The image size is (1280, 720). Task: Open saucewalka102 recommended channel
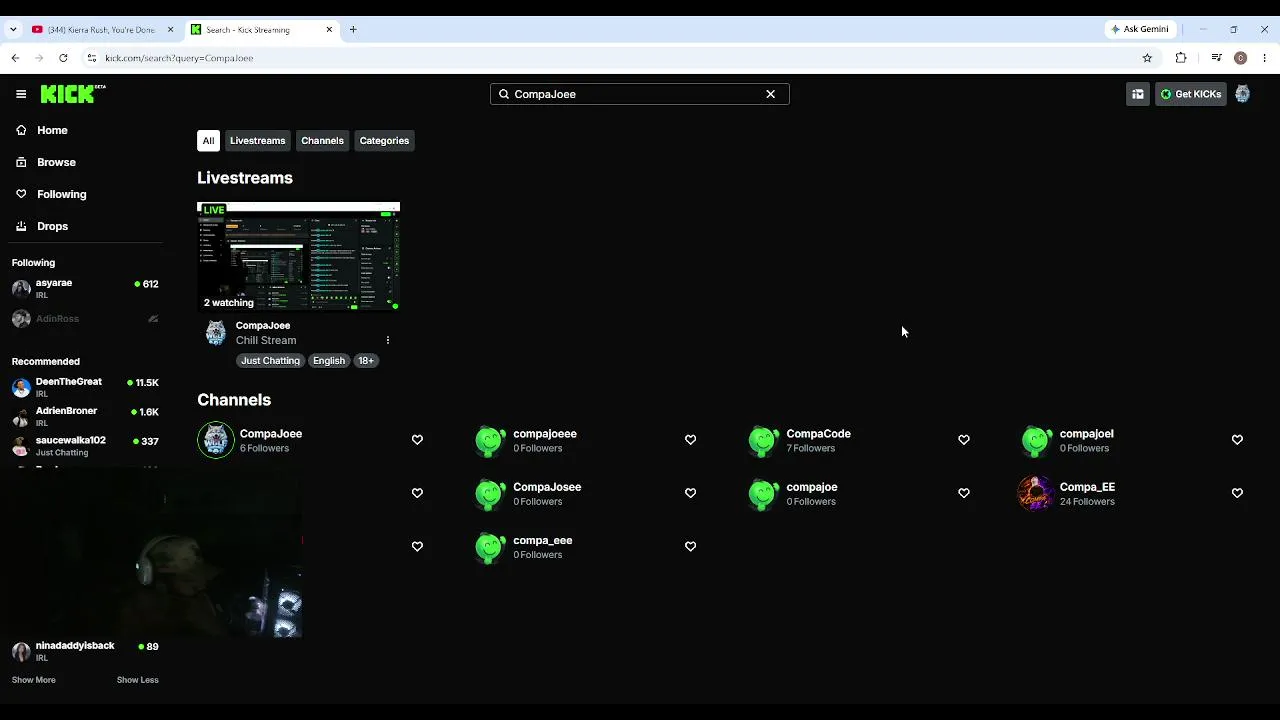point(85,446)
